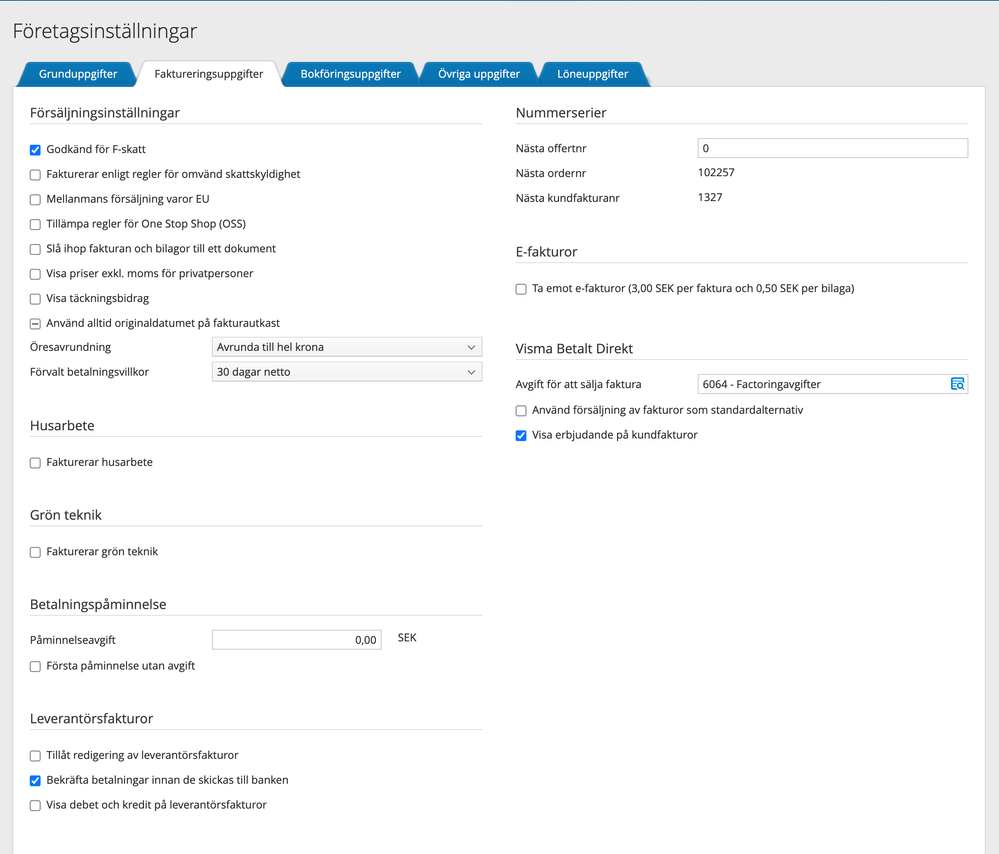999x854 pixels.
Task: Tick Fakturerar husarbete checkbox
Action: [36, 463]
